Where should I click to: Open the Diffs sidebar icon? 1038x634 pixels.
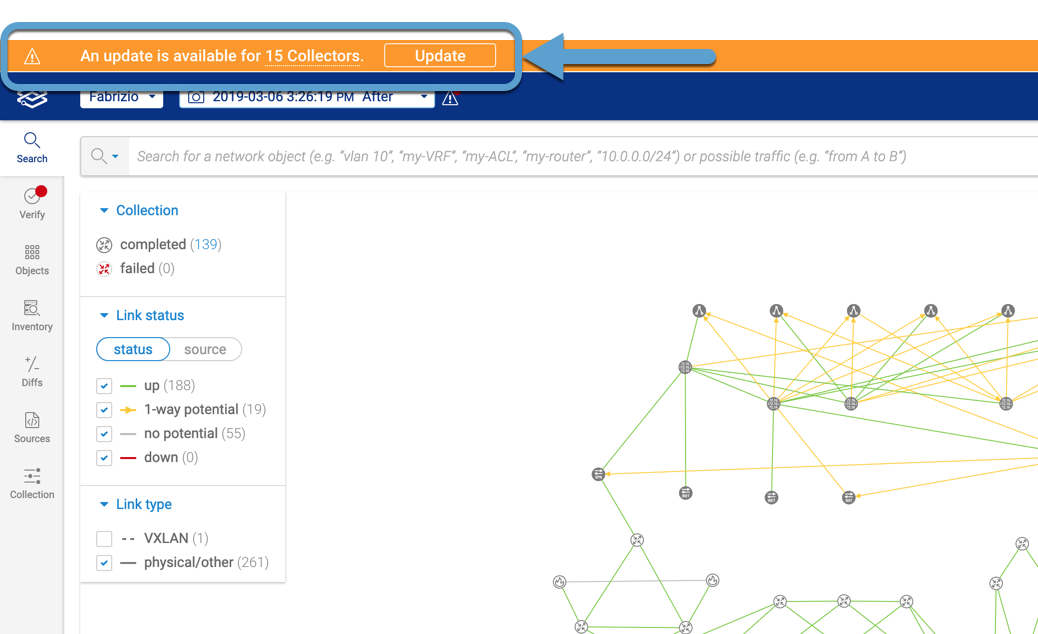pos(32,371)
